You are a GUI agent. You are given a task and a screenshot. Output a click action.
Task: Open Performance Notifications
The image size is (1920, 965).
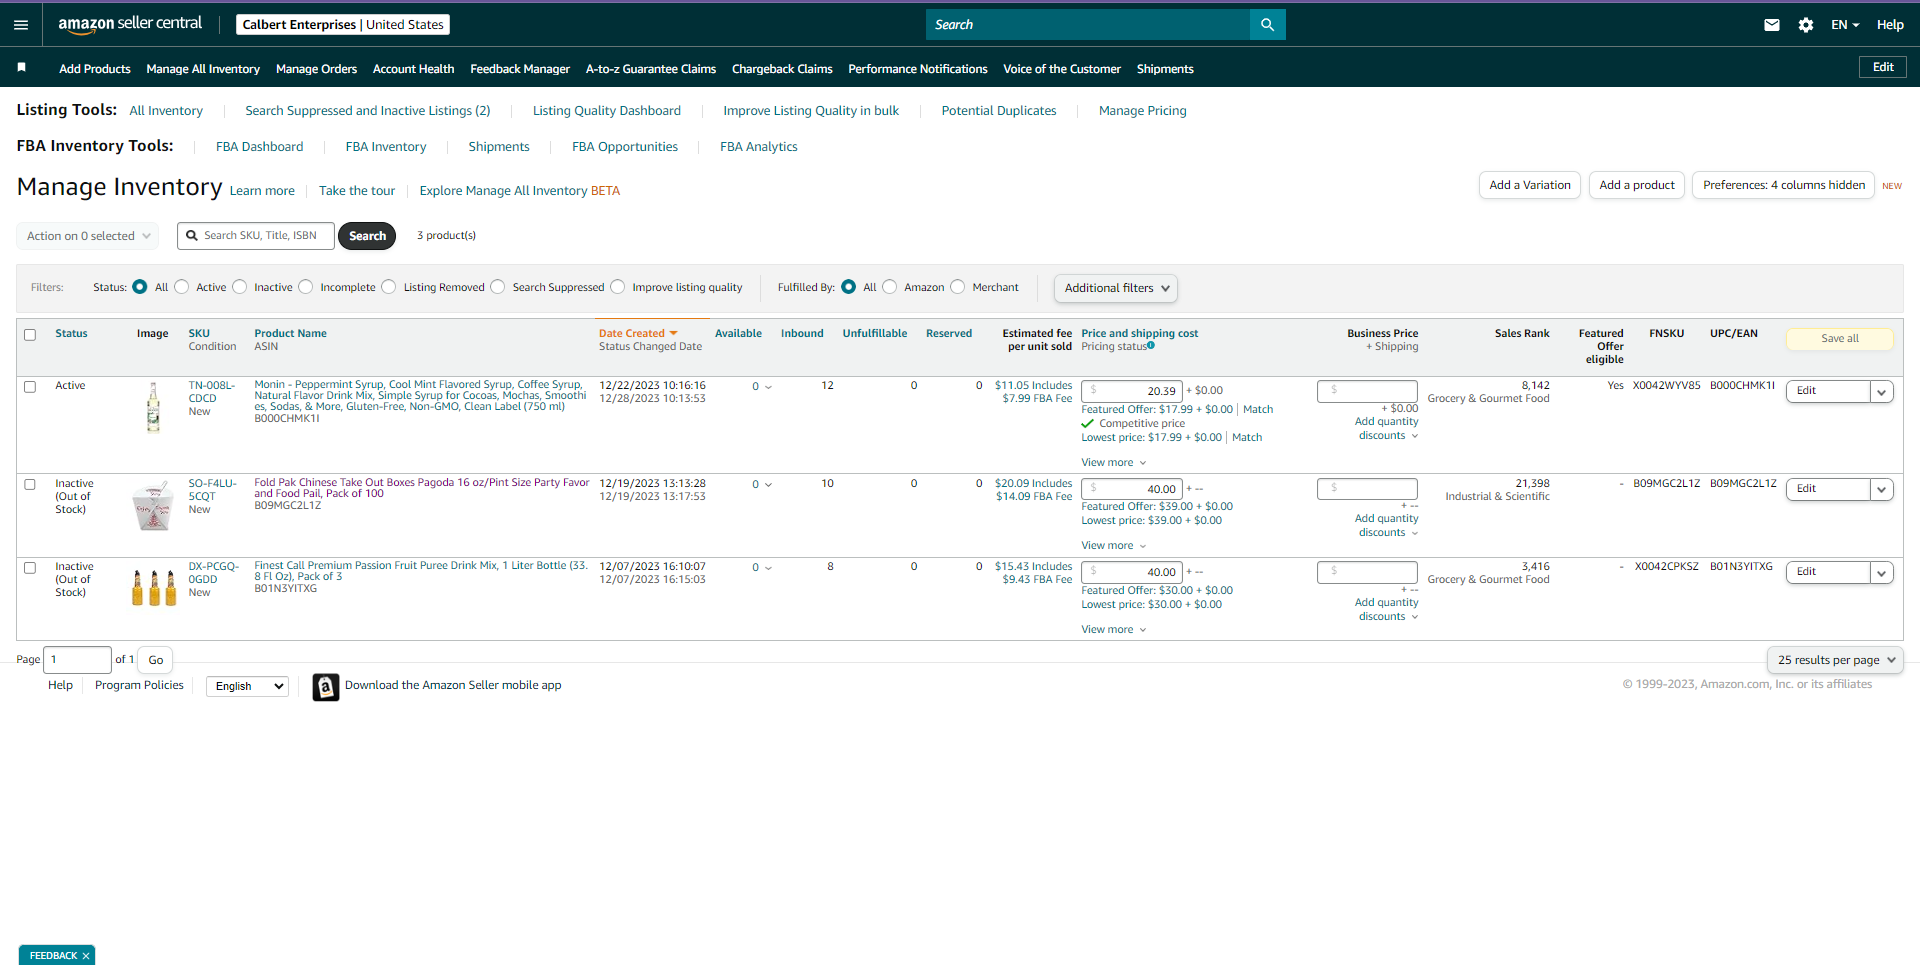[918, 69]
